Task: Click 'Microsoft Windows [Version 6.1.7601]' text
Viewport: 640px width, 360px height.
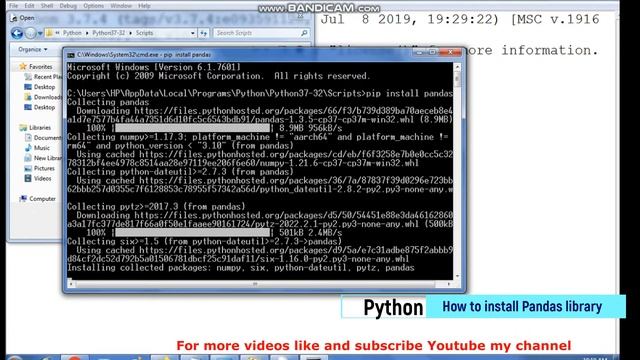Action: 154,67
